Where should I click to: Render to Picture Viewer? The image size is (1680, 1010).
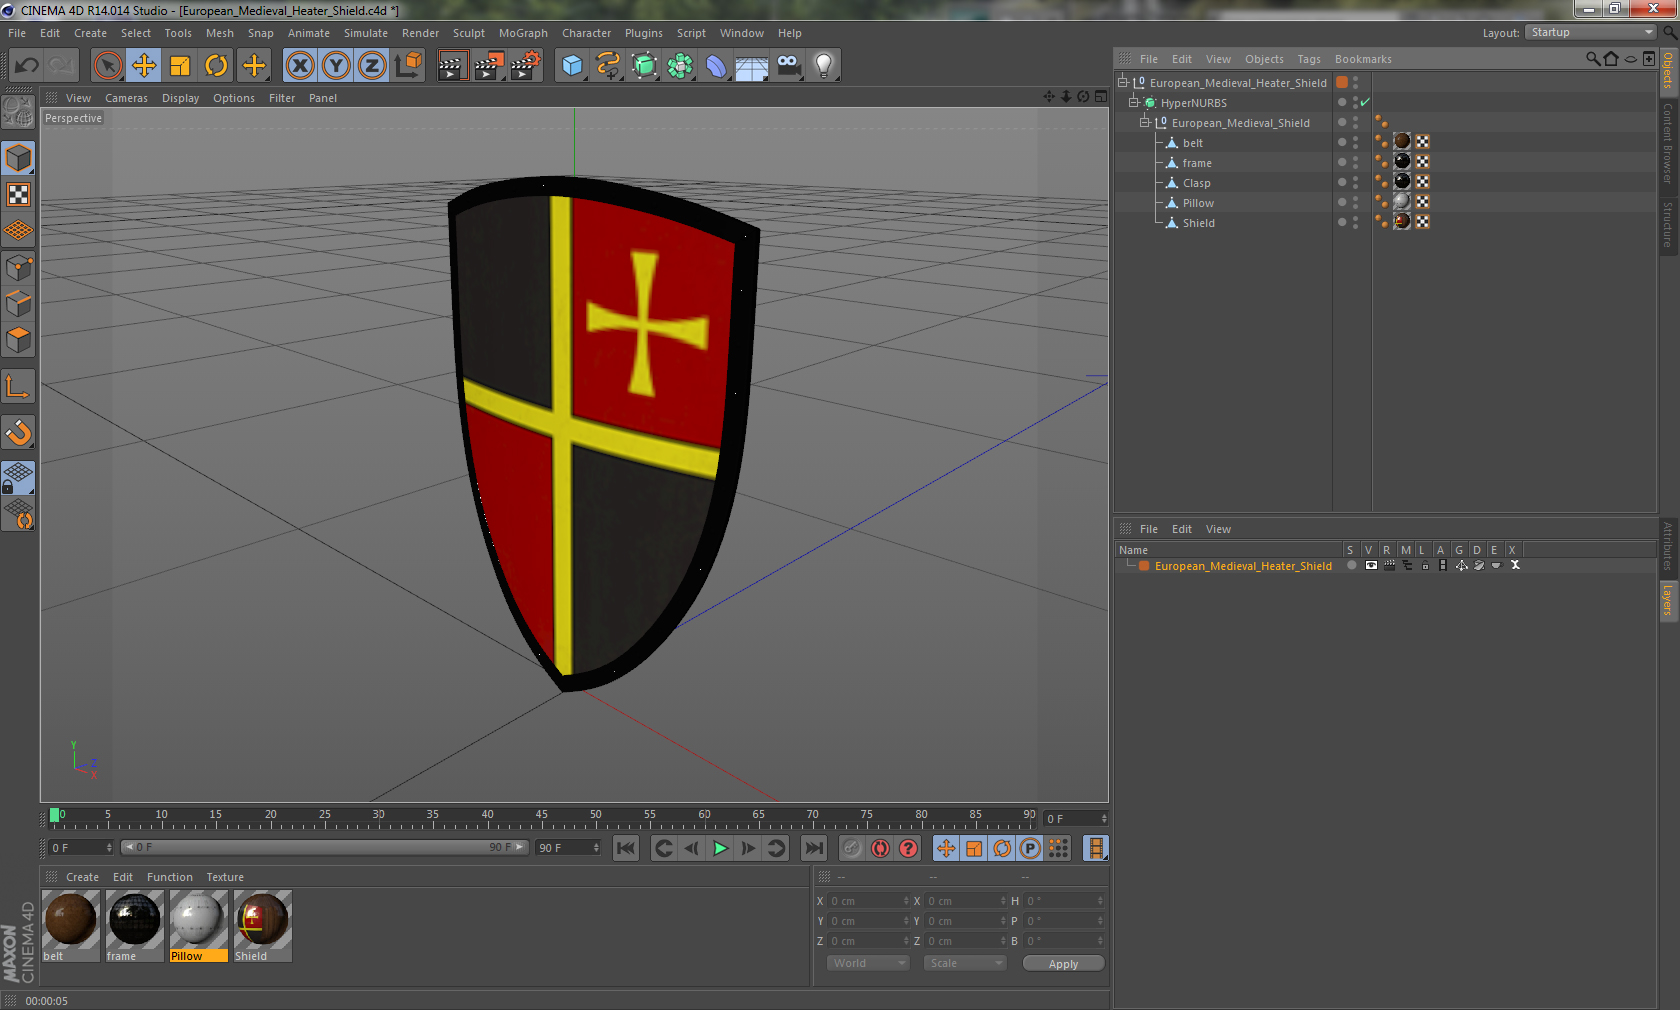tap(489, 66)
